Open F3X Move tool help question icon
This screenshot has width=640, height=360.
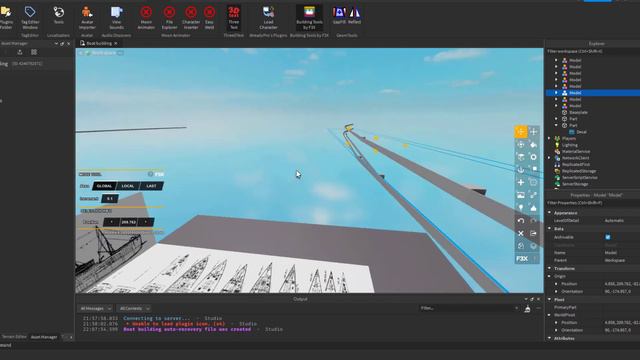click(x=150, y=174)
